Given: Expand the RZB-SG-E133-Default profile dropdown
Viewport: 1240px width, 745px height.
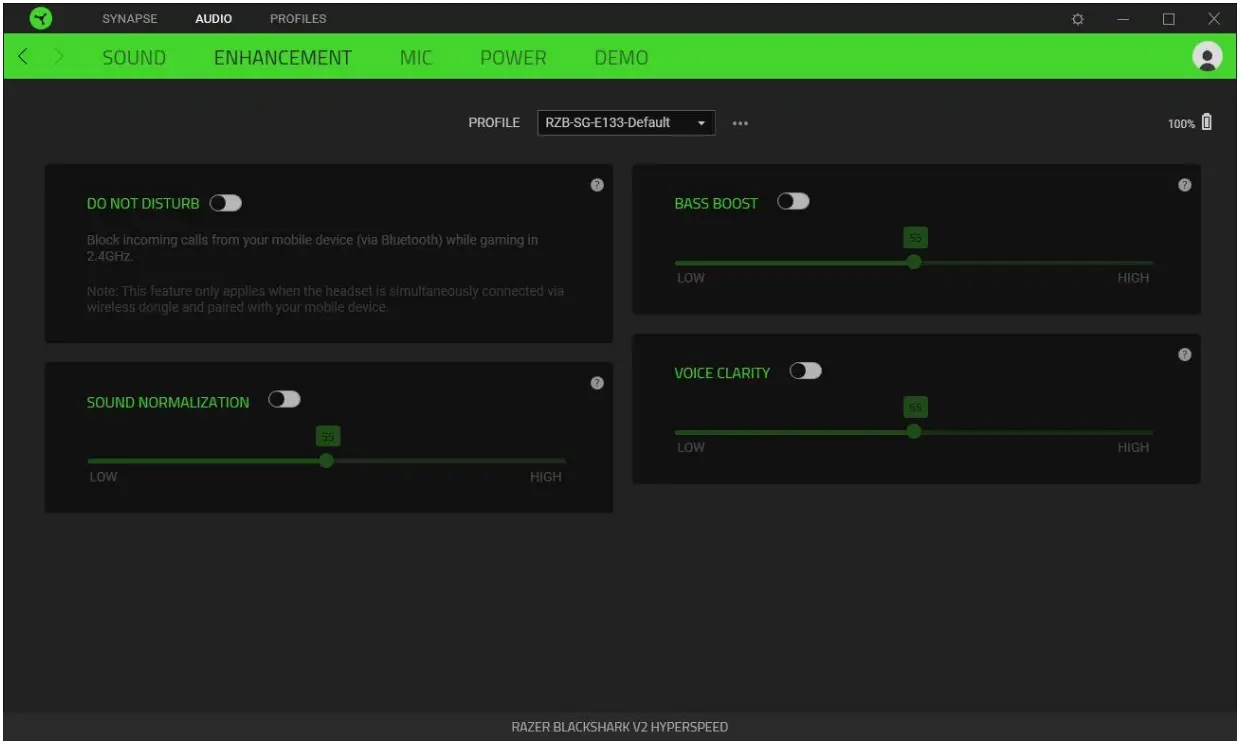Looking at the screenshot, I should (626, 122).
